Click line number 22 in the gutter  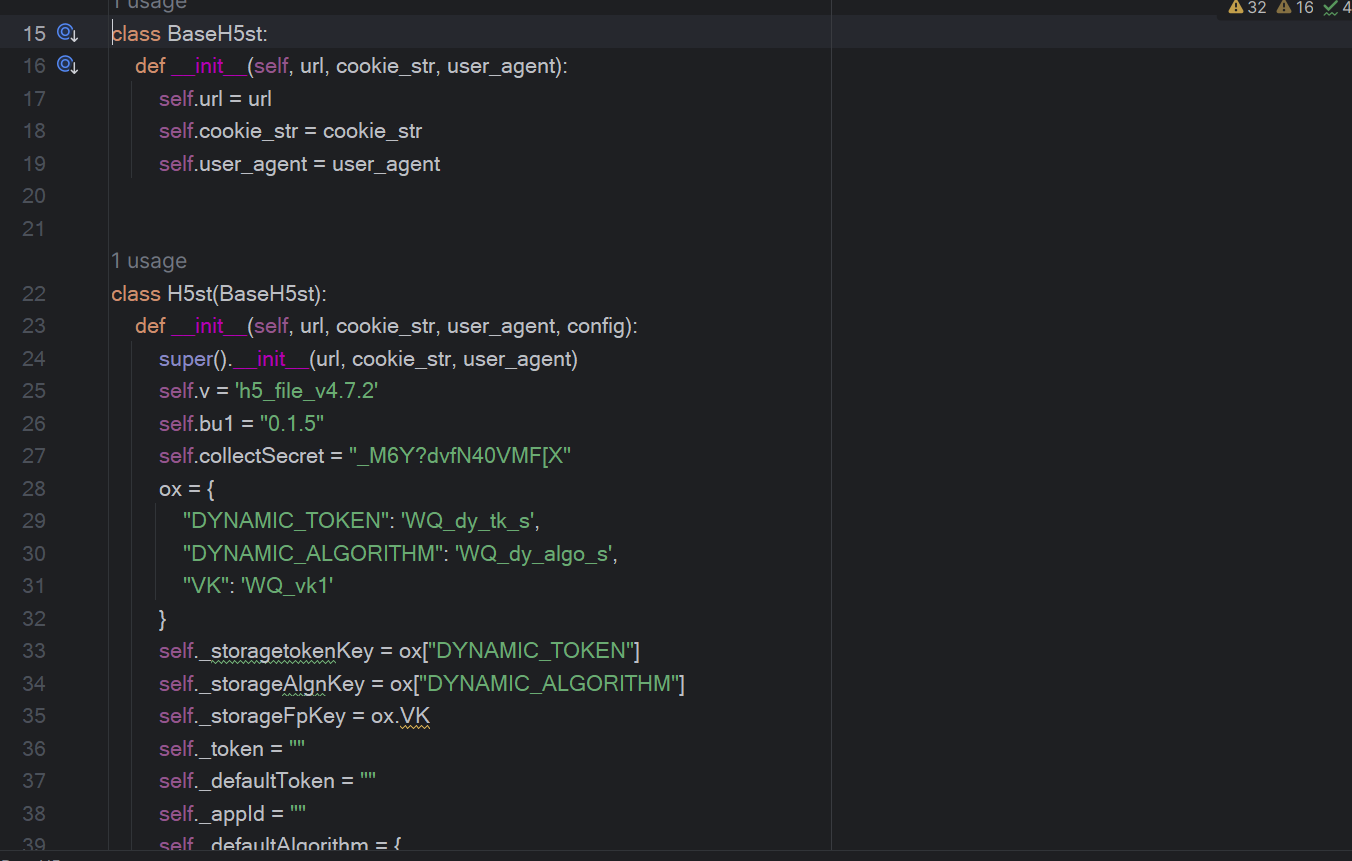click(x=34, y=294)
